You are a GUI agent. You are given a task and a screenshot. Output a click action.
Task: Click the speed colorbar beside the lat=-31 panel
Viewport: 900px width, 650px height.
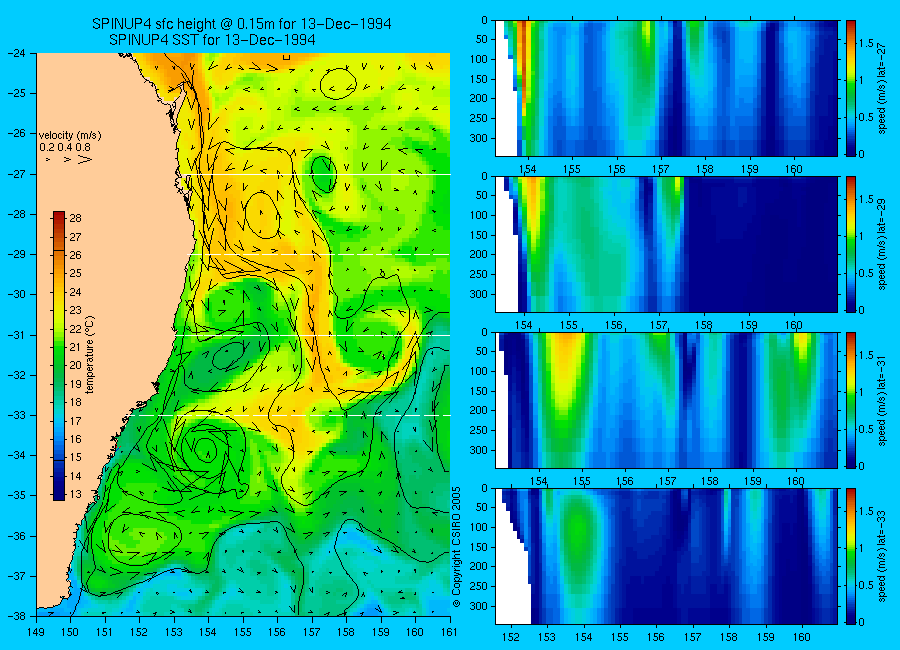851,400
